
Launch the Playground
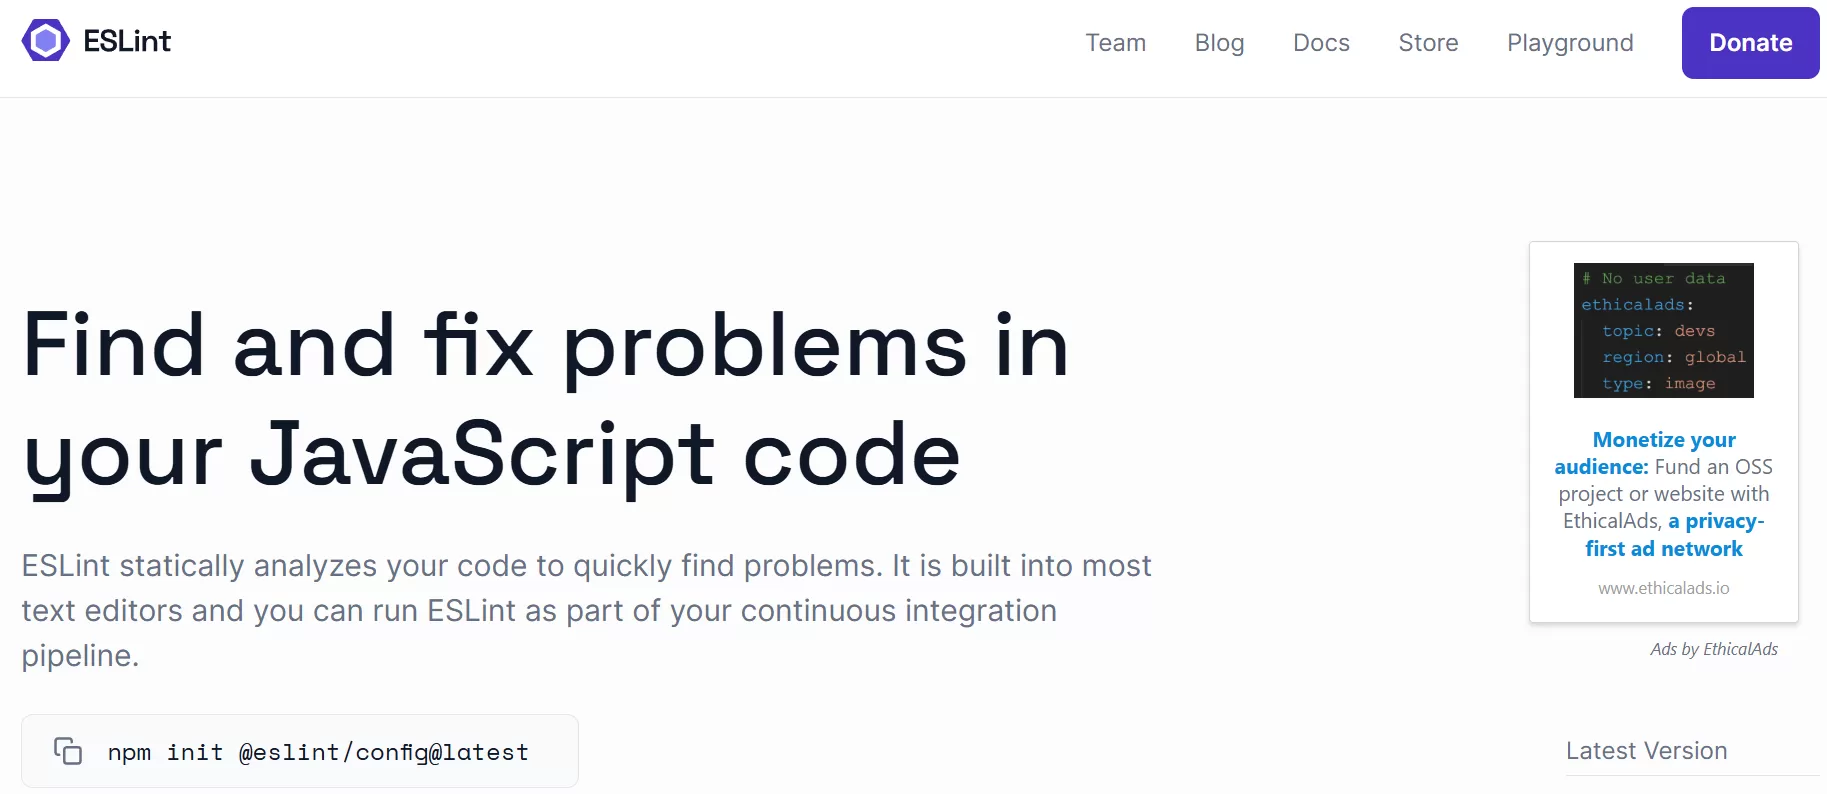pos(1570,43)
